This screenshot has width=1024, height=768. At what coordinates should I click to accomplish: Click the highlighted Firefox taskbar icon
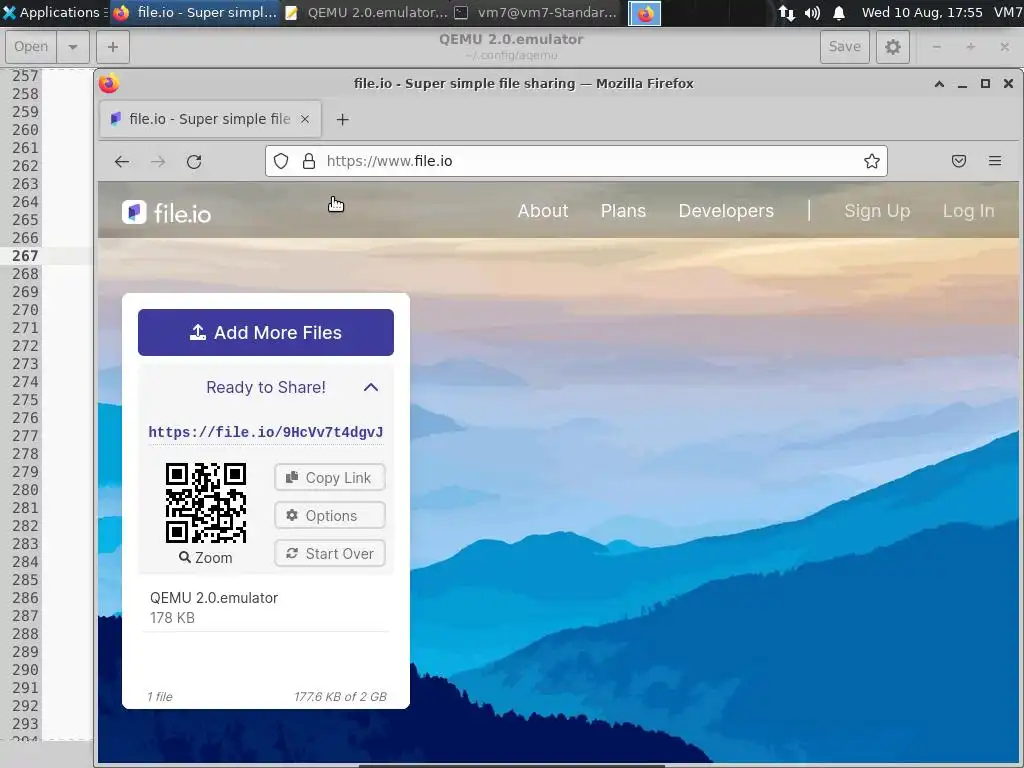point(645,13)
